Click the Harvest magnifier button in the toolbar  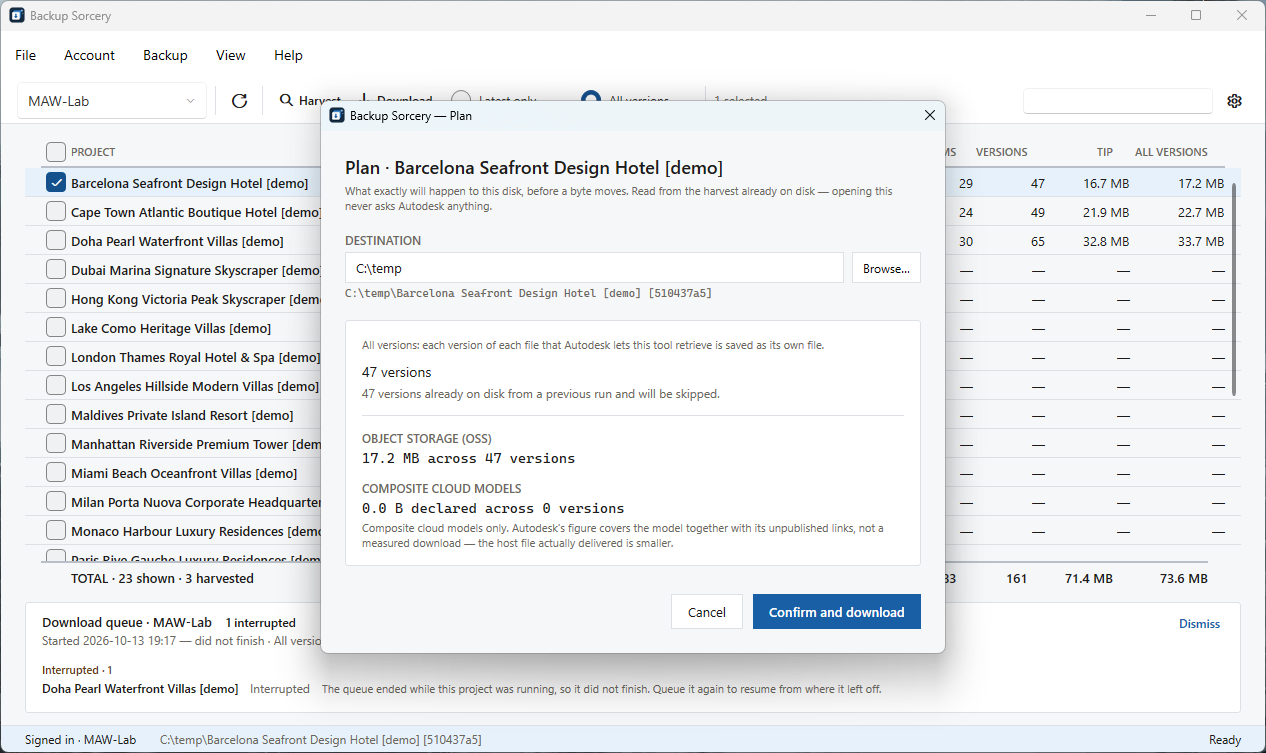(x=310, y=101)
